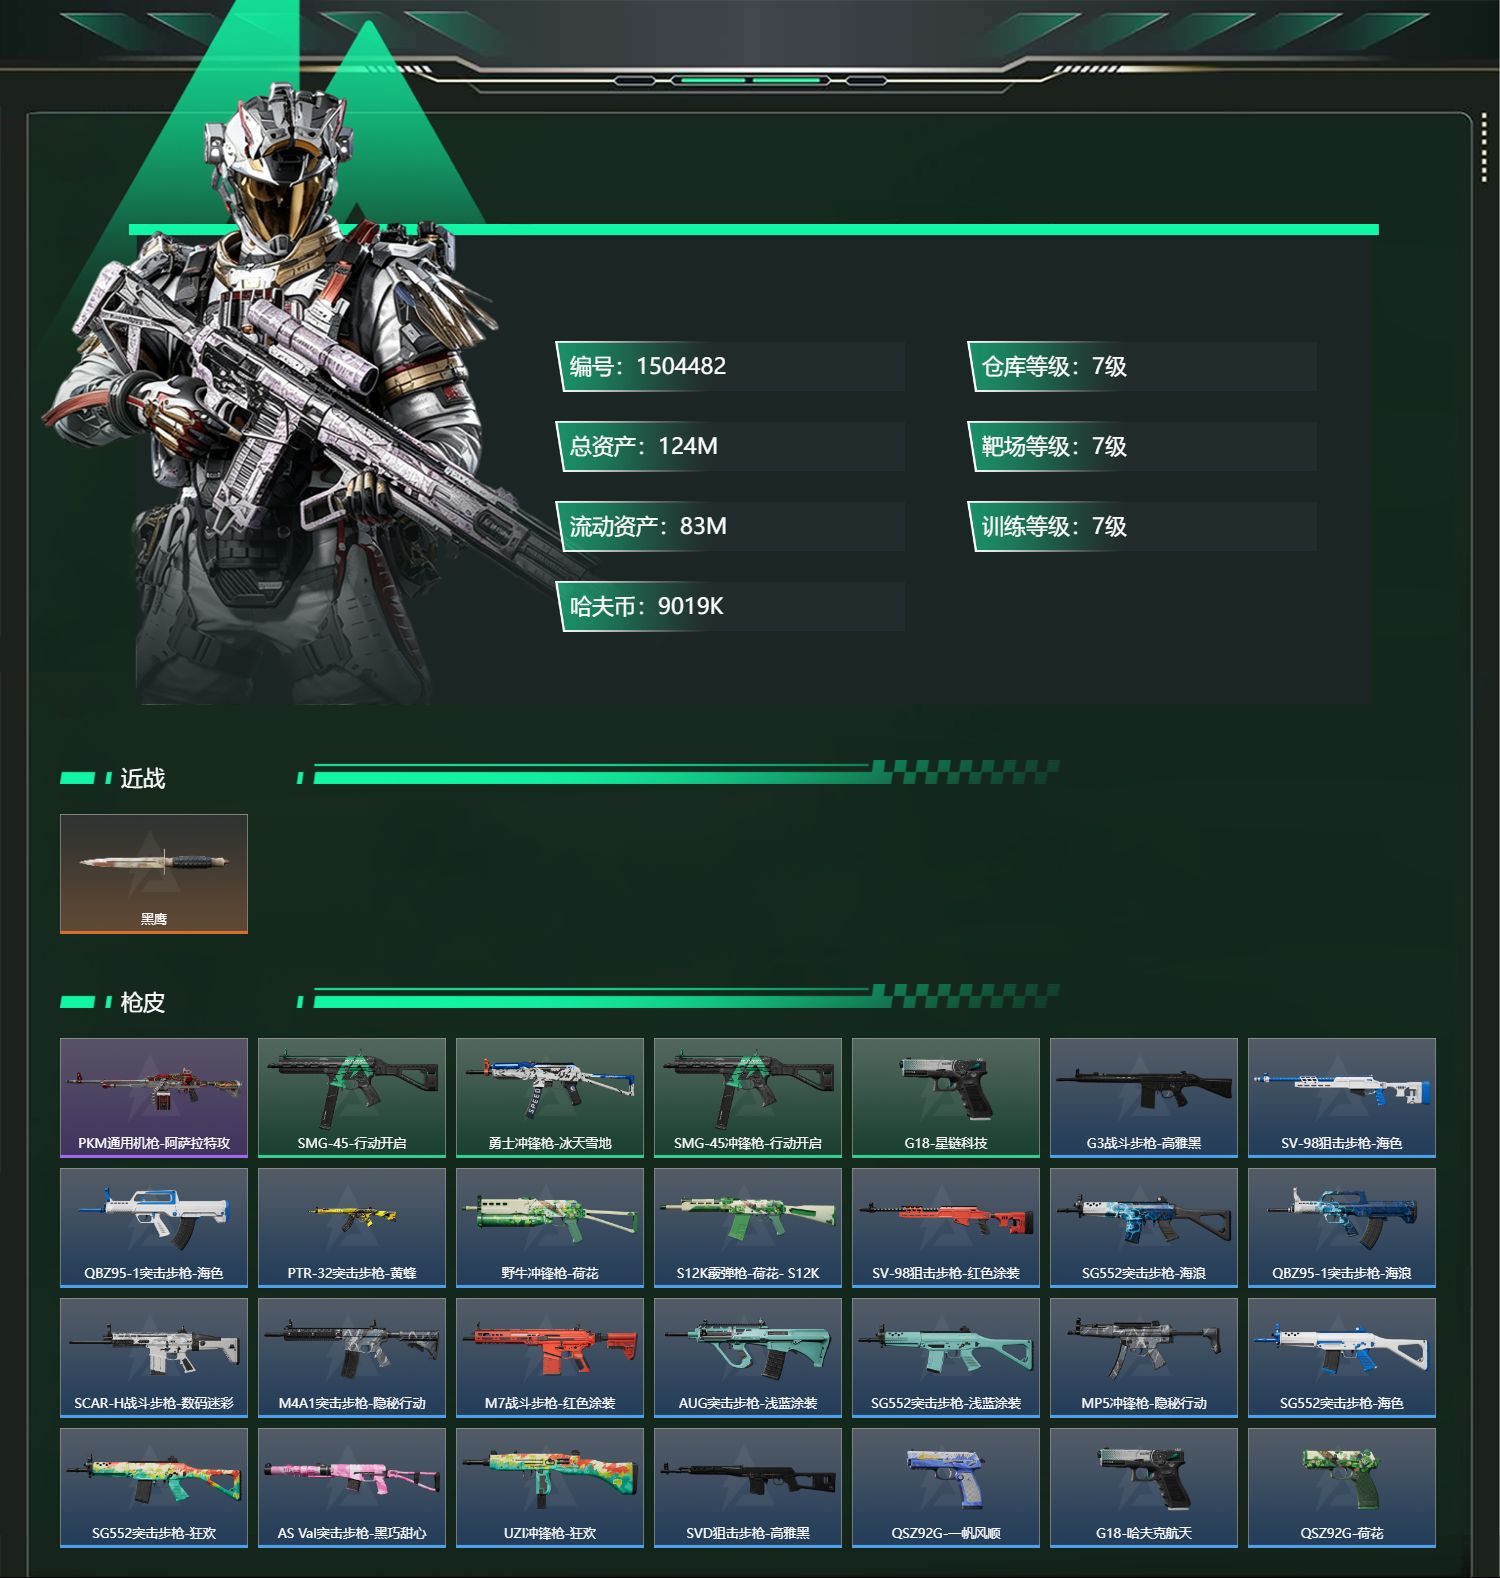Select the 靶场等级：7级 range level text
This screenshot has width=1500, height=1578.
point(1054,446)
